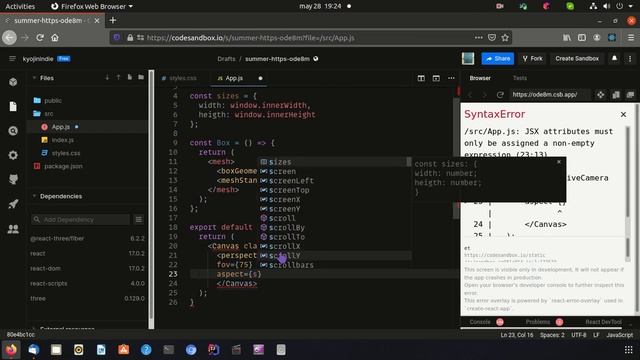Bookmark this page with the star
This screenshot has width=640, height=360.
pyautogui.click(x=505, y=38)
